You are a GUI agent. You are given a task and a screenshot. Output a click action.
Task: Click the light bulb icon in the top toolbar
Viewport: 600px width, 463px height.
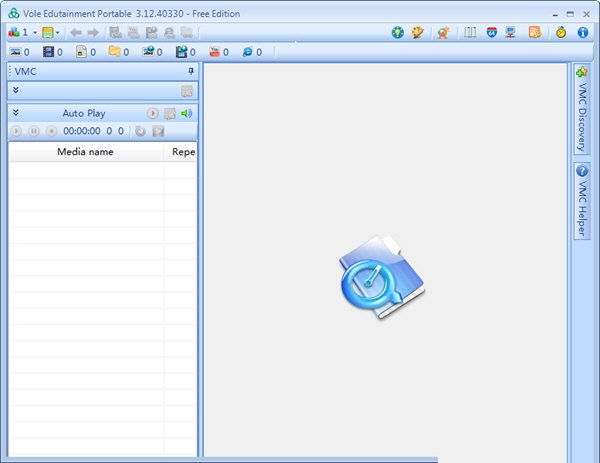[398, 33]
